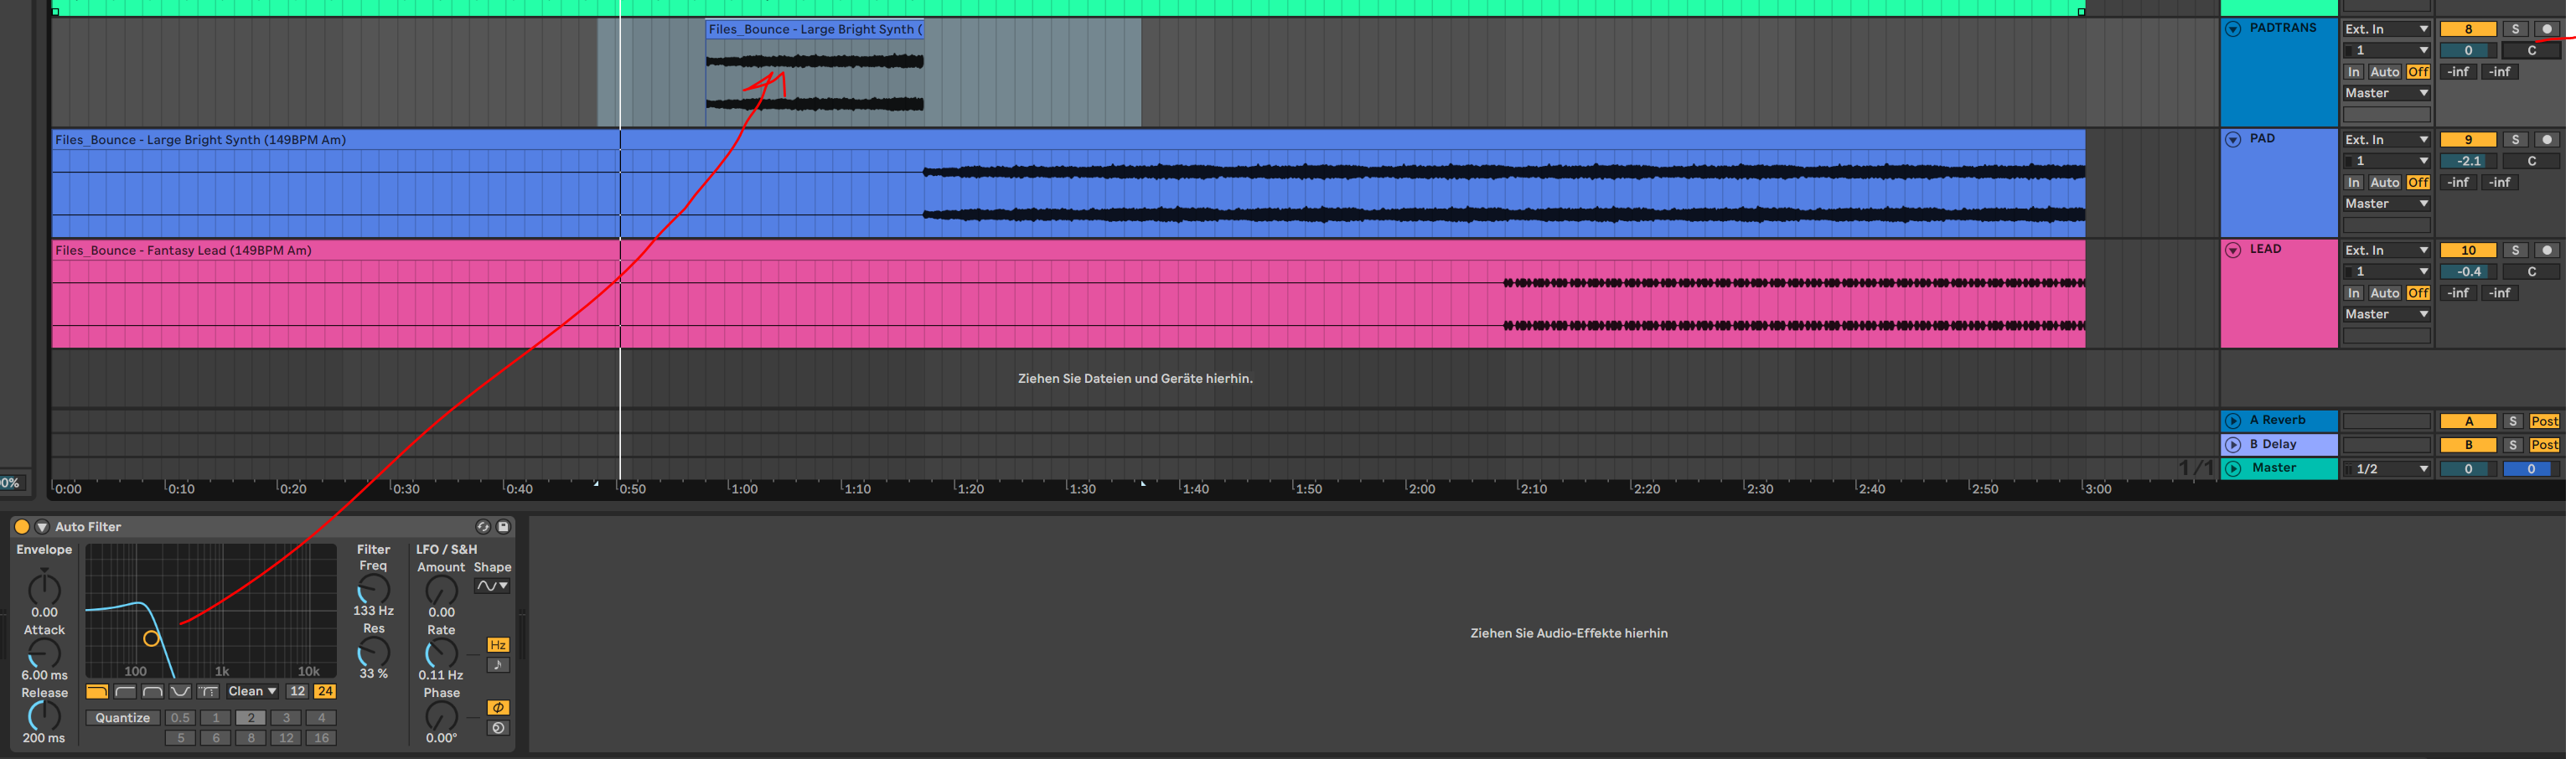Collapse the PADTRANS track with the fold arrow
The image size is (2576, 759).
click(x=2233, y=29)
